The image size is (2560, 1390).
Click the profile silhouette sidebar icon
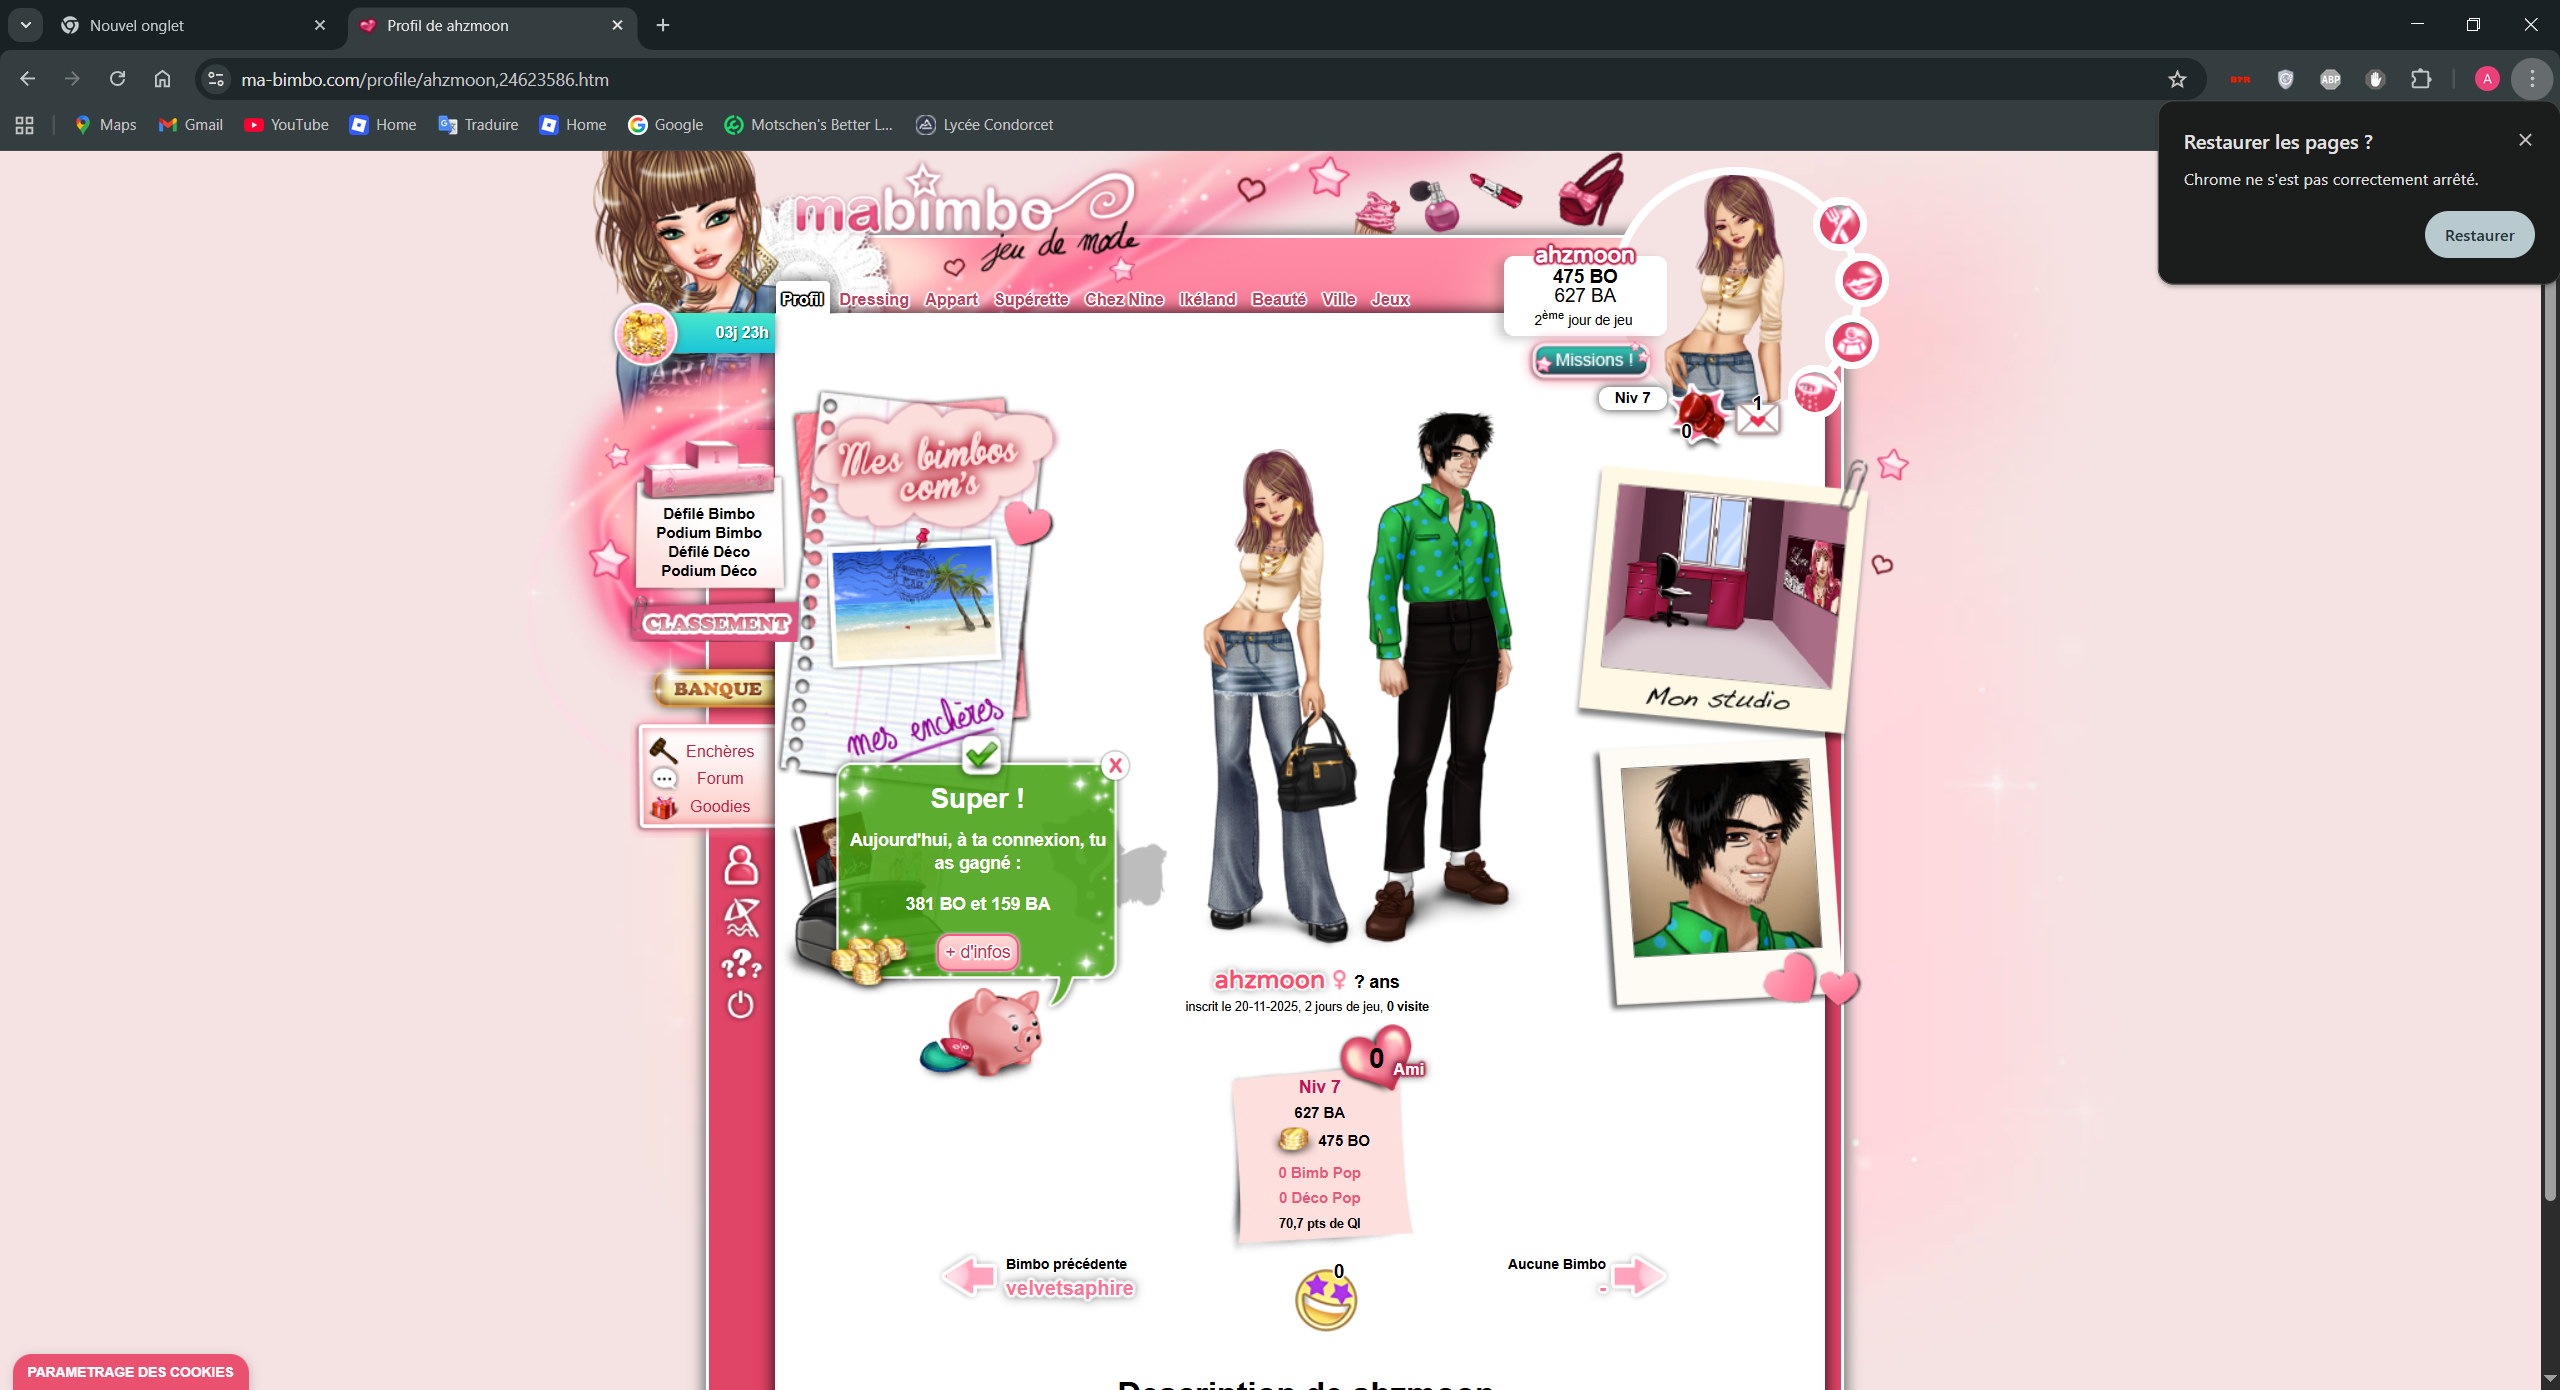[740, 866]
